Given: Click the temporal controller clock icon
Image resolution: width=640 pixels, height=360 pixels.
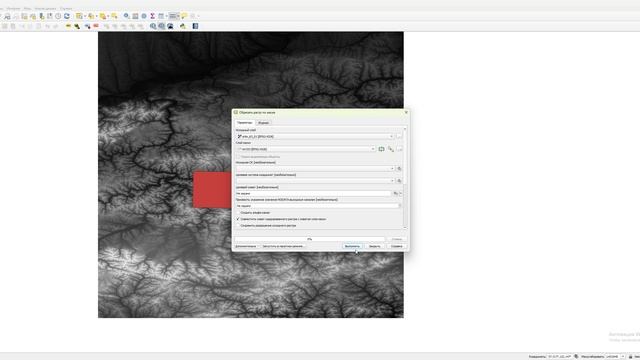Looking at the screenshot, I should point(58,16).
